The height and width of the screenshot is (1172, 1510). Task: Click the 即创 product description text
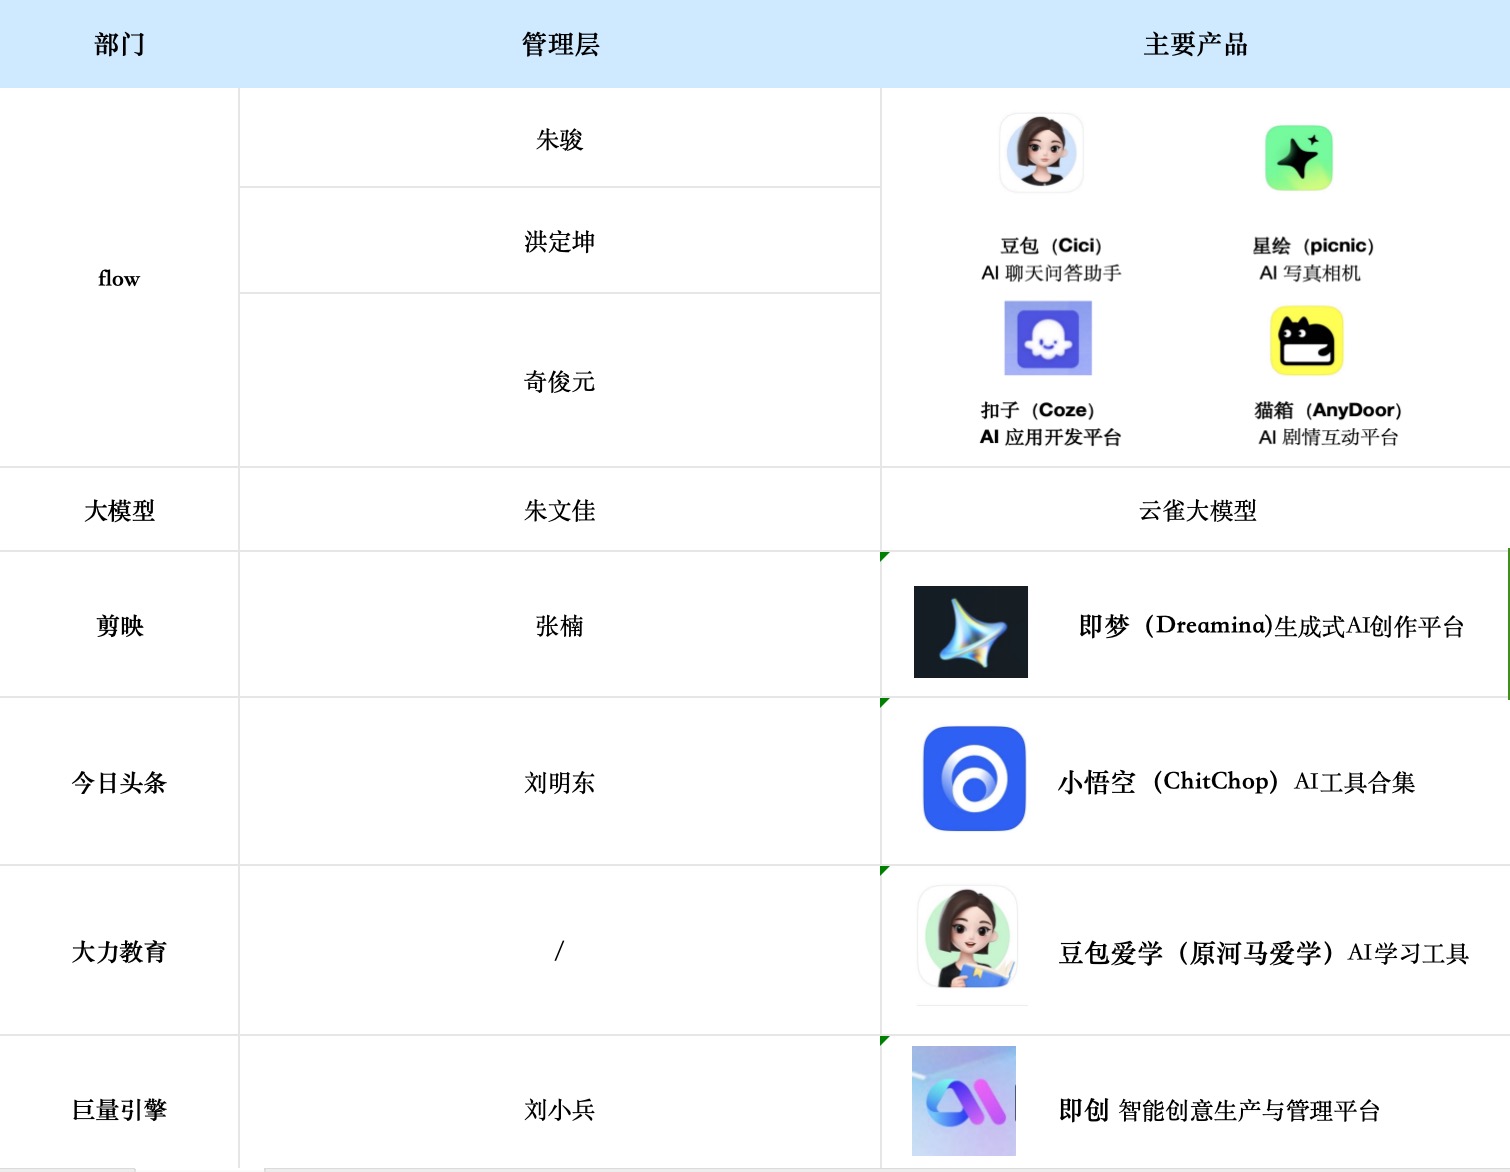tap(1219, 1110)
